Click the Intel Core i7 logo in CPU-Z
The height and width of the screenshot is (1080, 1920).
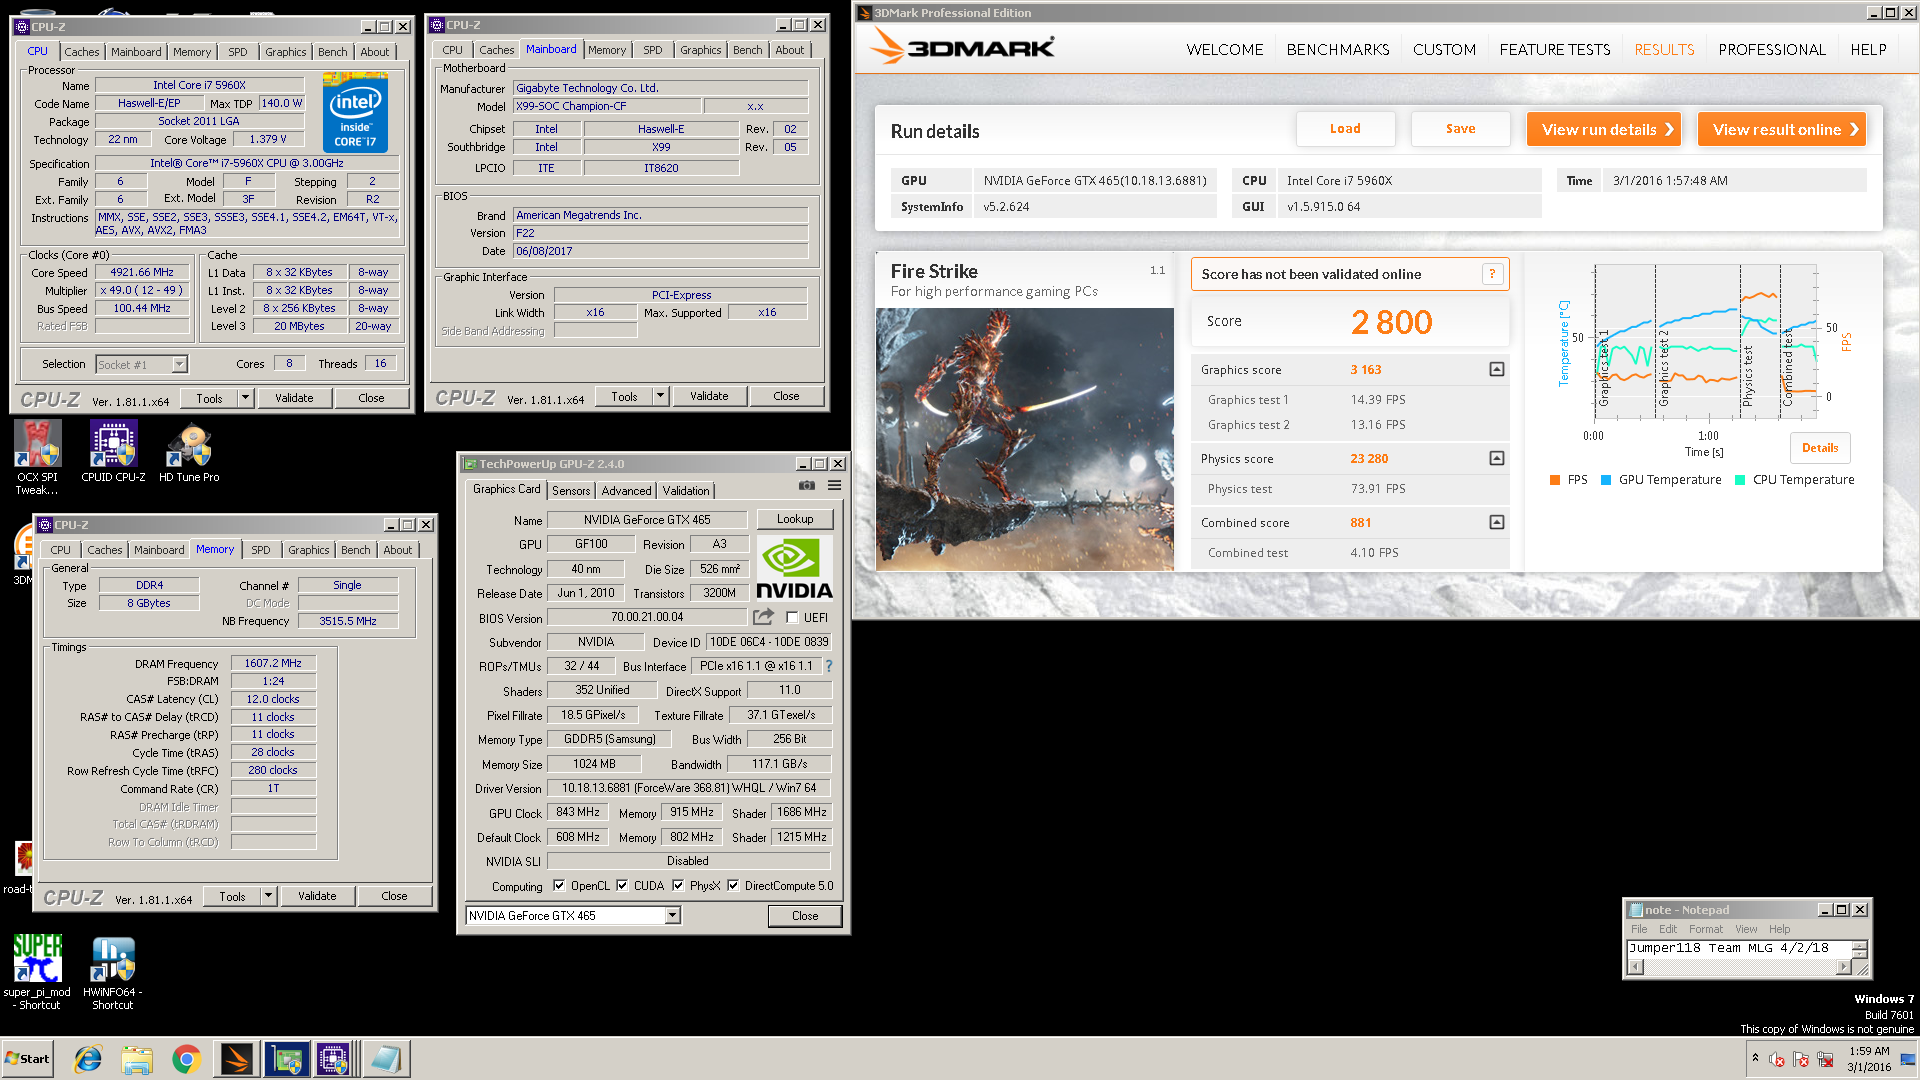[356, 113]
